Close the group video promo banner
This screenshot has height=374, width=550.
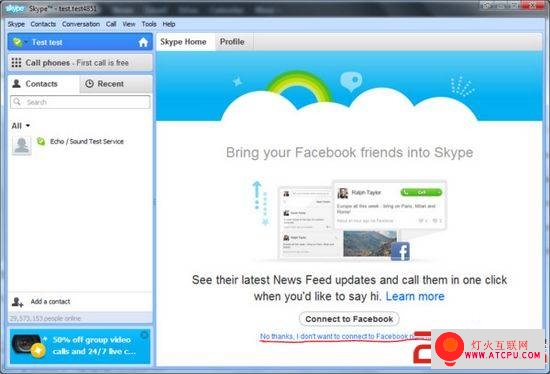[x=144, y=335]
